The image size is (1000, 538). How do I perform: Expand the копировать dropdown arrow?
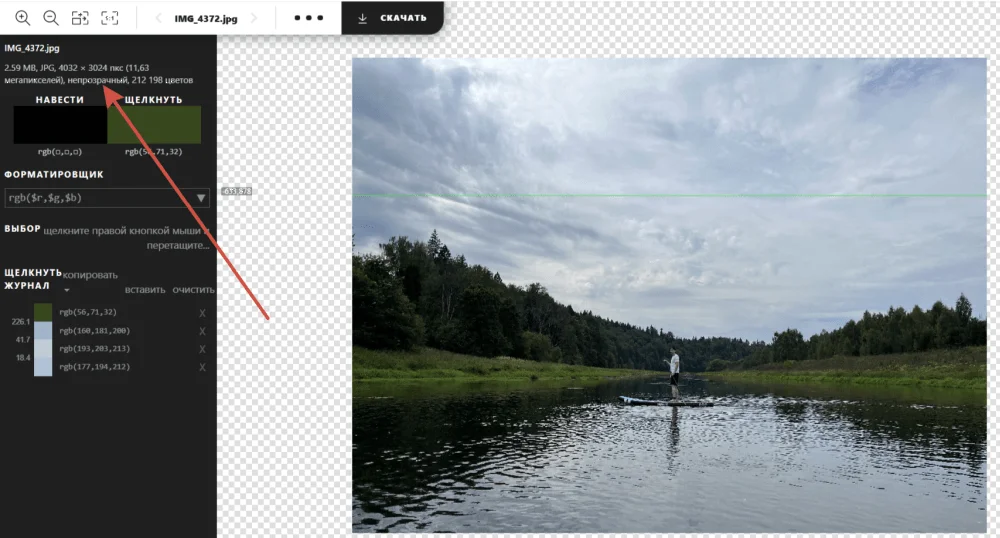click(67, 290)
